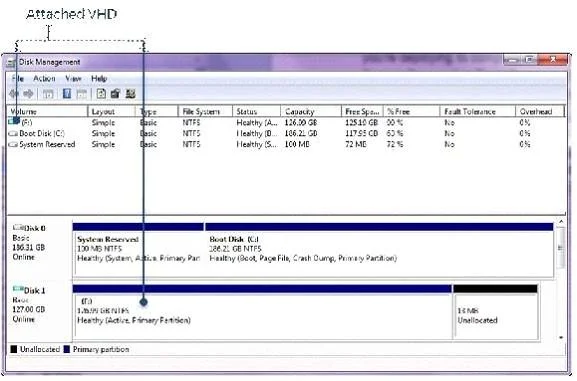Click the action pane toolbar icon beside Help

[x=82, y=94]
